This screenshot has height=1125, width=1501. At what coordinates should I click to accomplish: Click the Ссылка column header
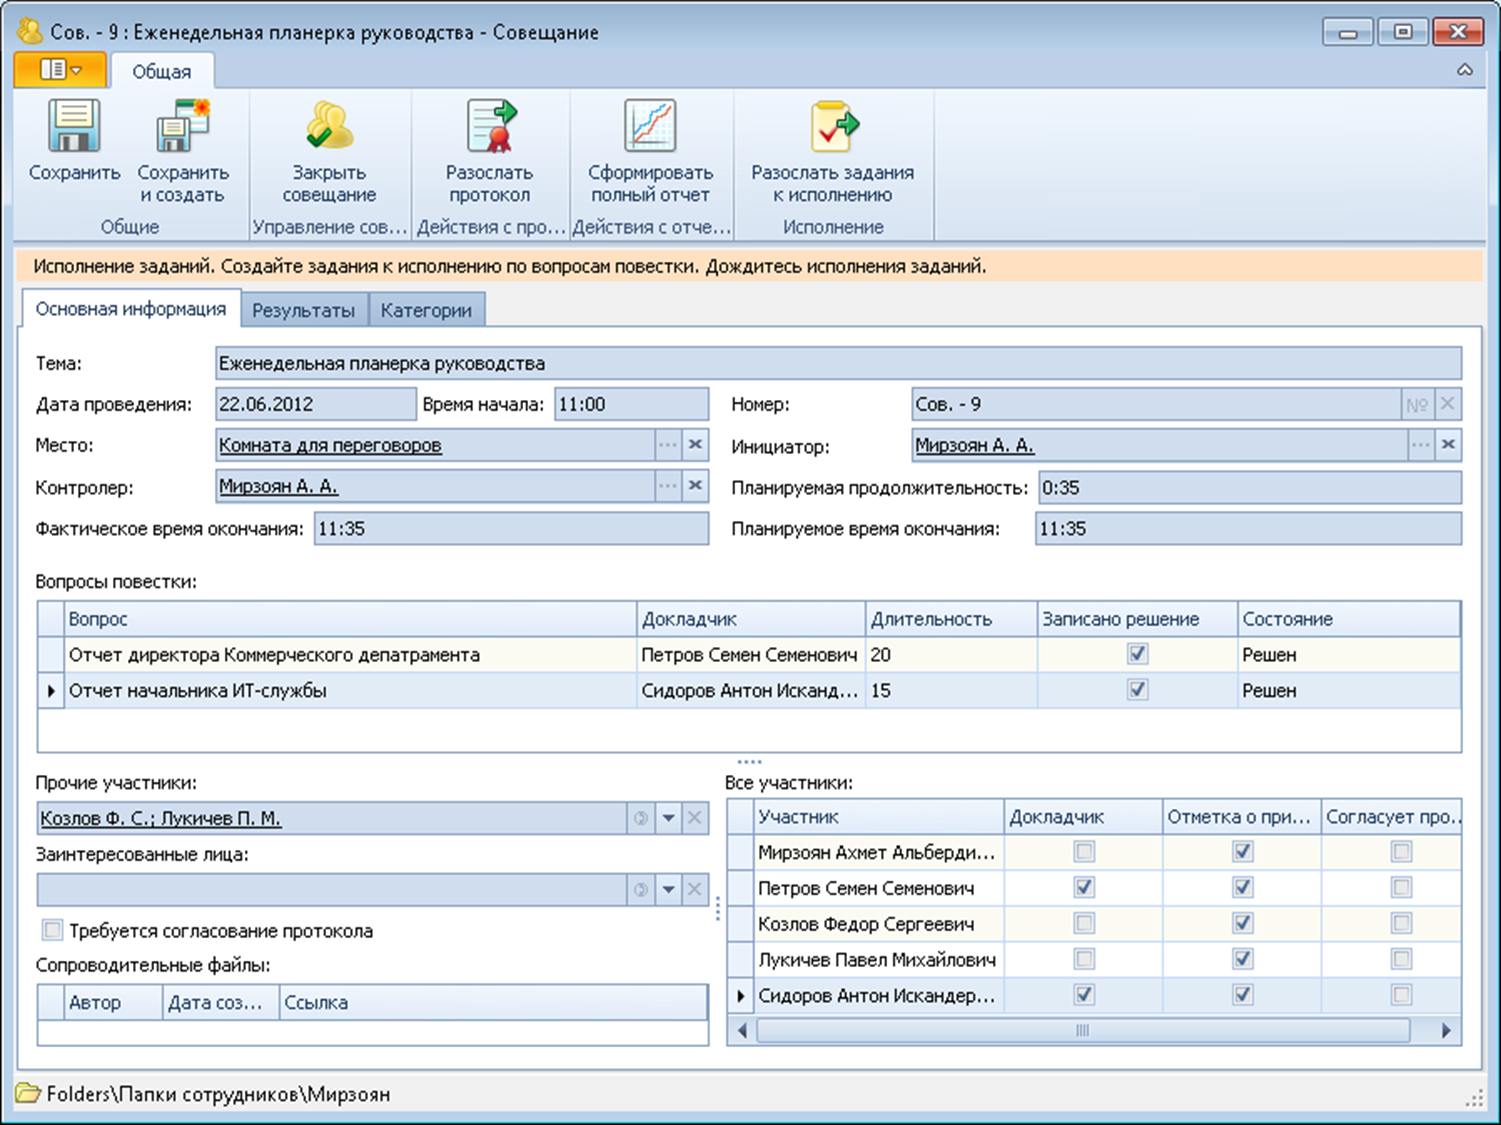click(493, 1002)
